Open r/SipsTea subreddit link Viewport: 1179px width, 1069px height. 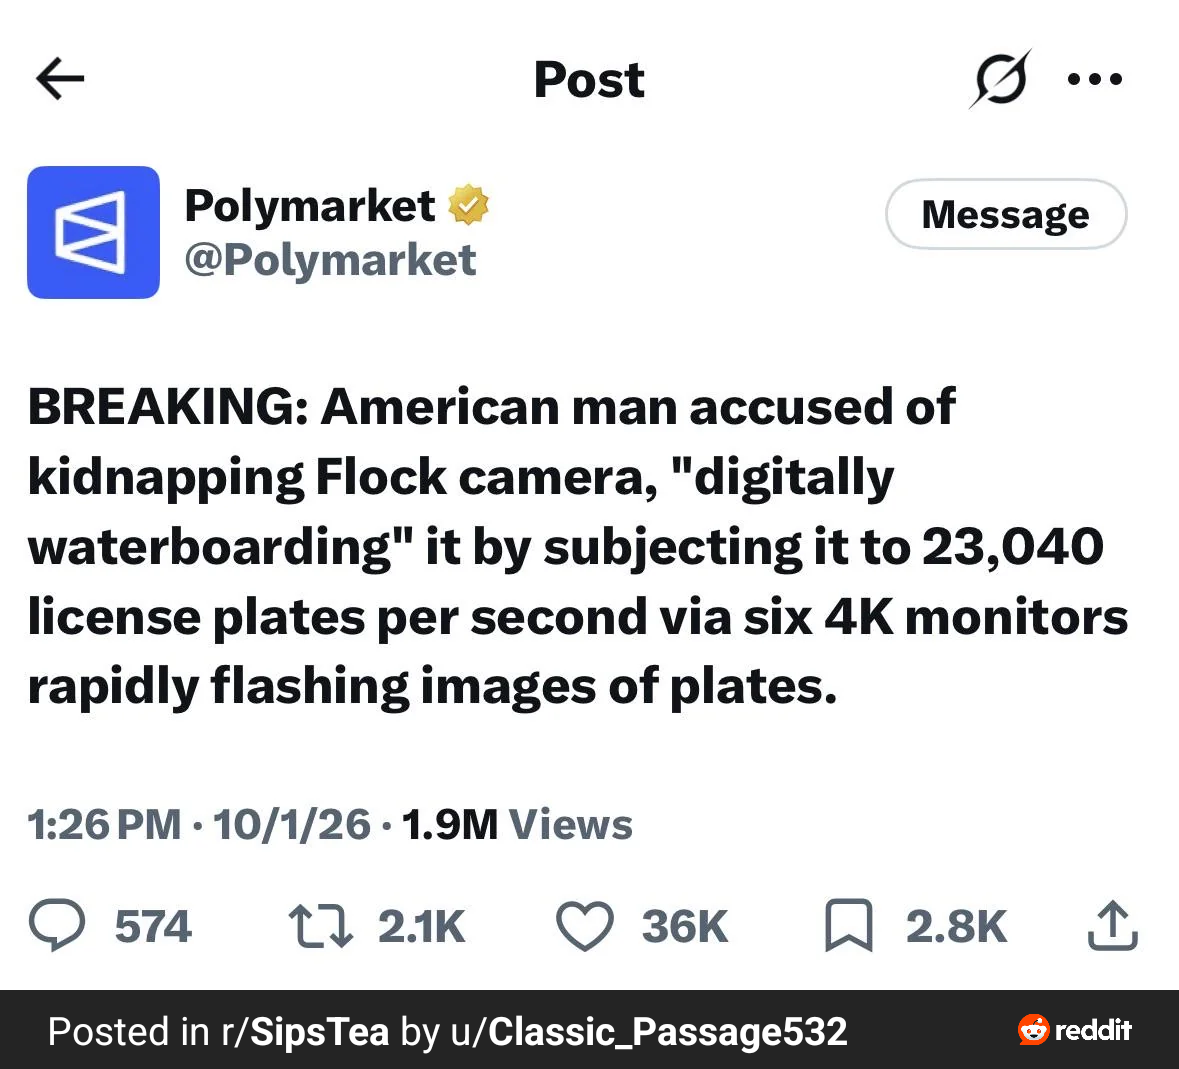tap(305, 1031)
